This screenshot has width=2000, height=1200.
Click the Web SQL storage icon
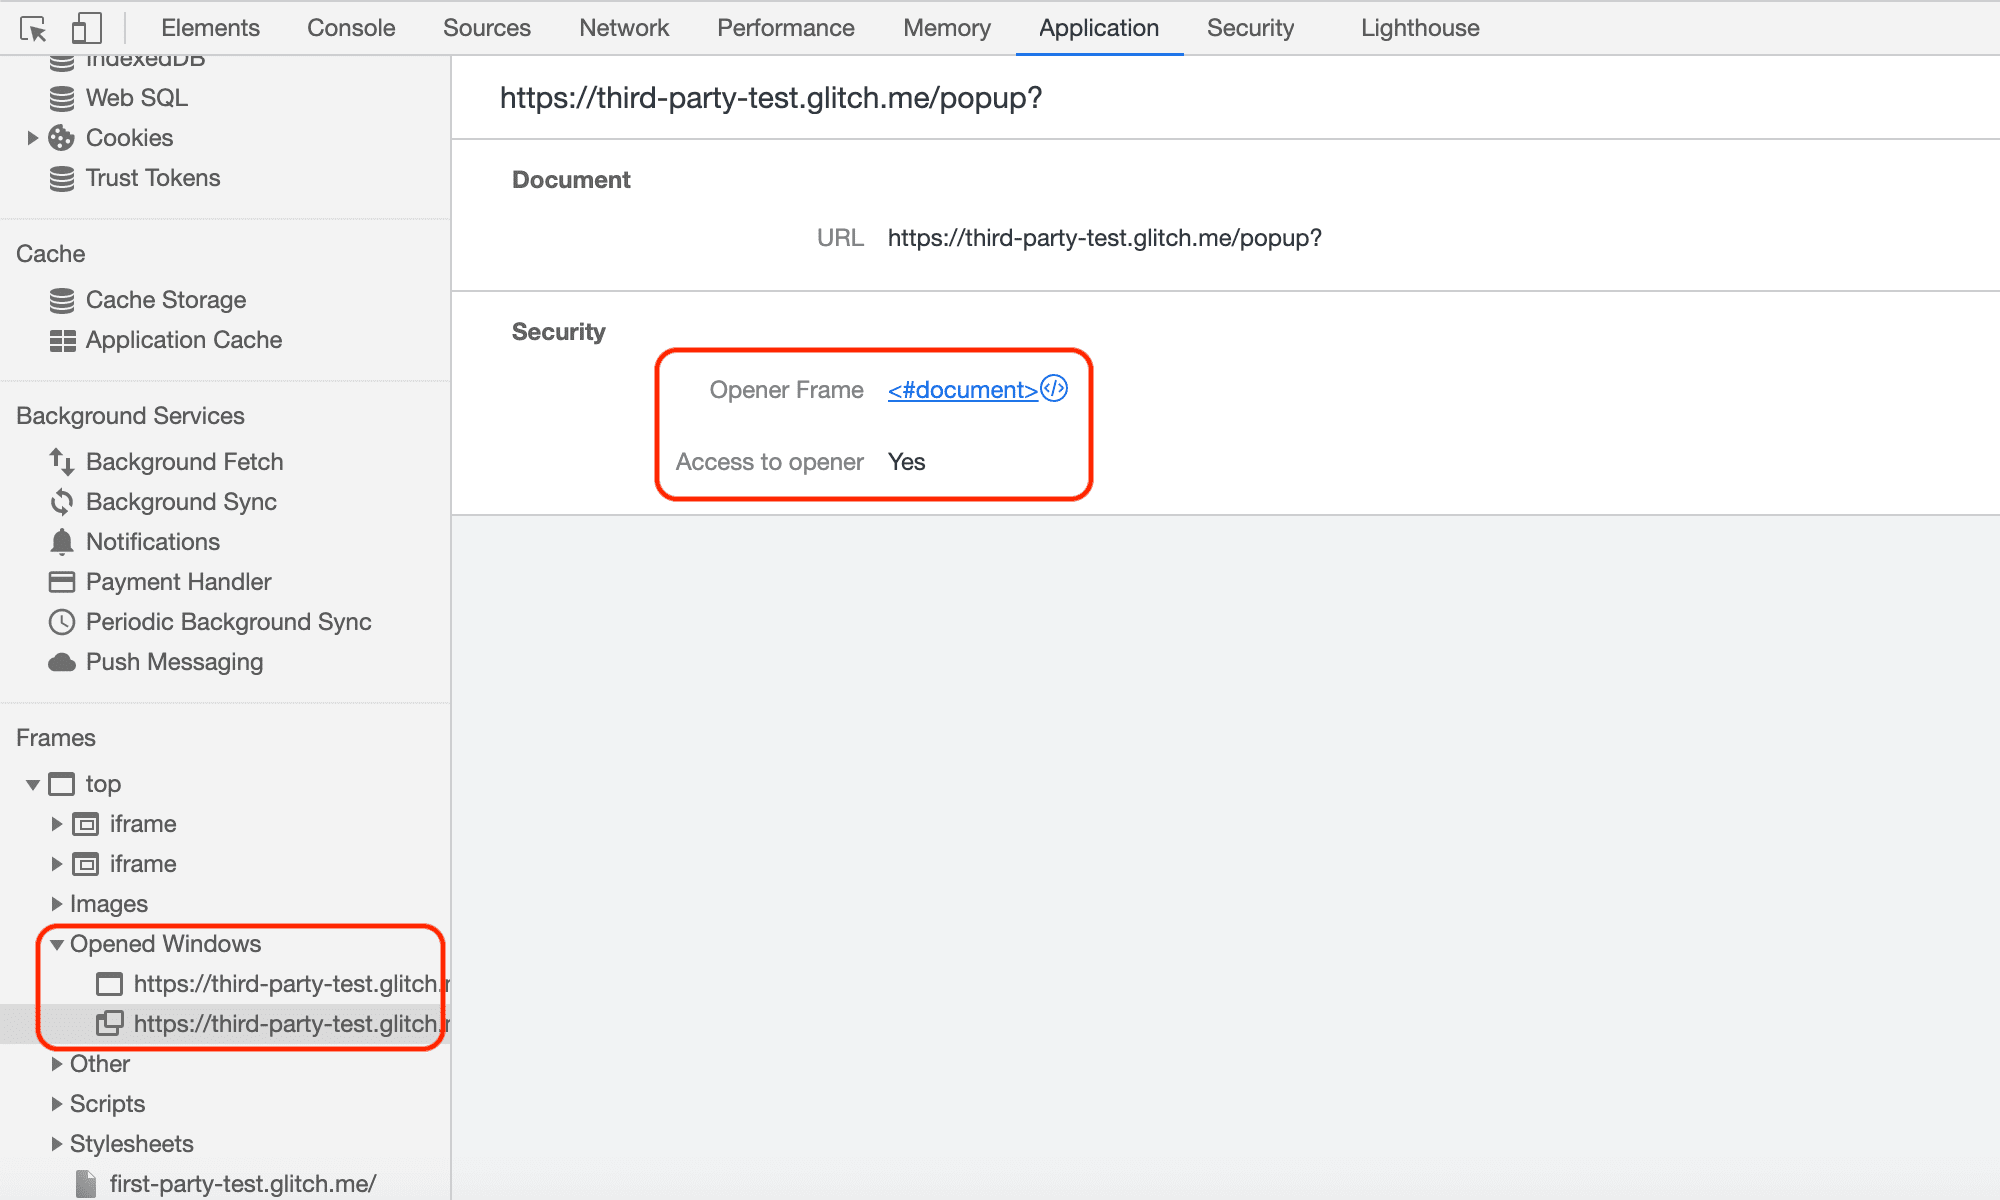click(64, 97)
